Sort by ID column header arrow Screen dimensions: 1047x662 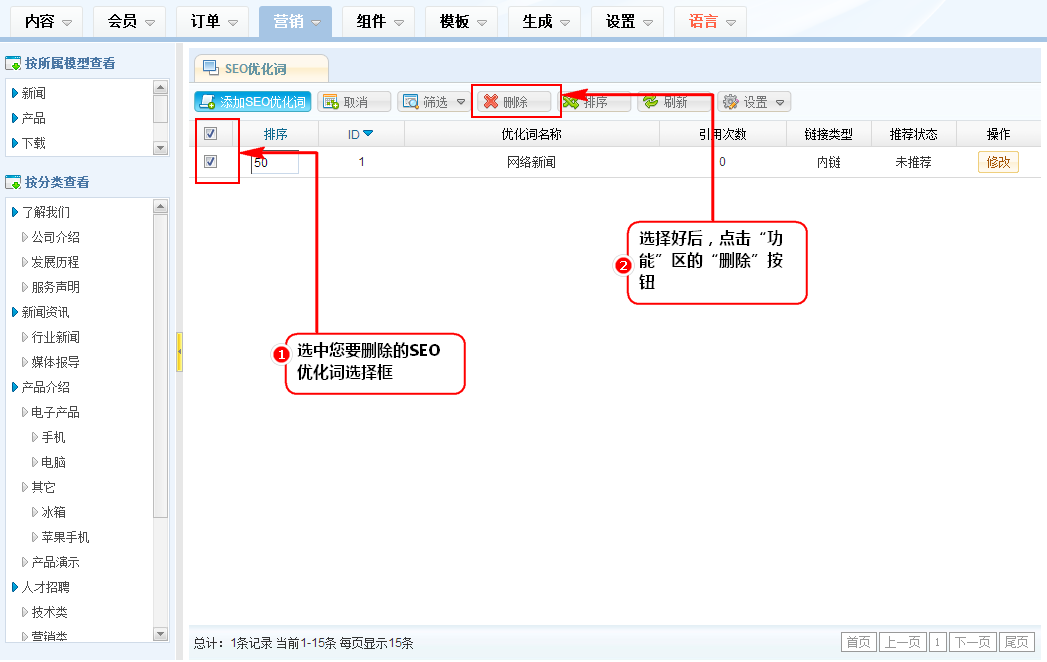click(x=368, y=134)
